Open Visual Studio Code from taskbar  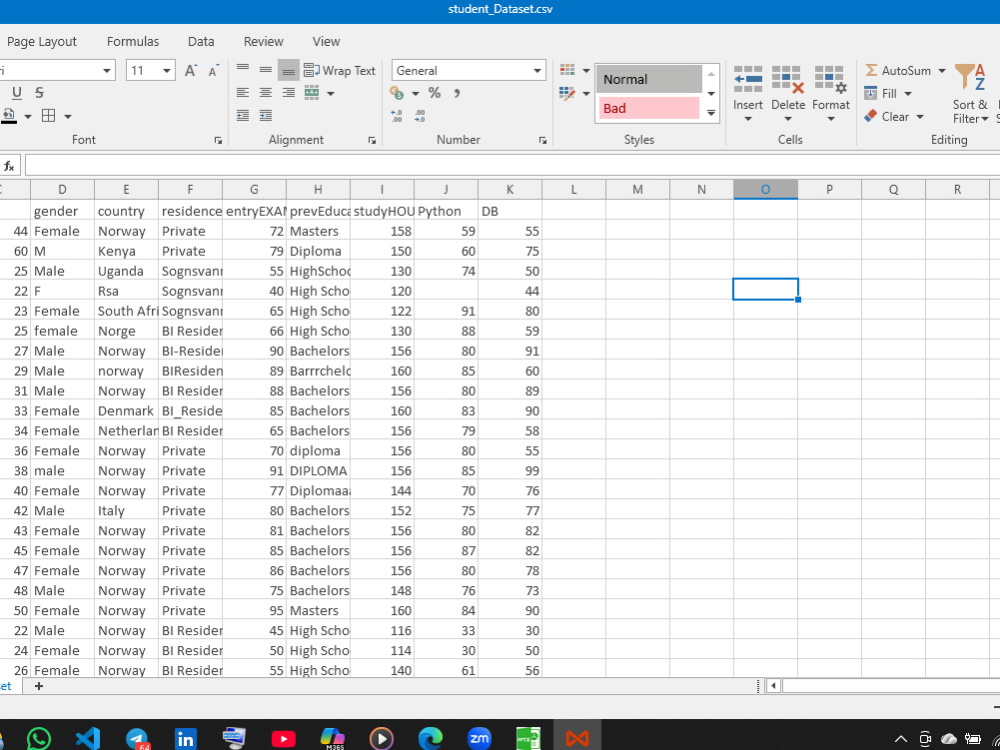coord(87,739)
